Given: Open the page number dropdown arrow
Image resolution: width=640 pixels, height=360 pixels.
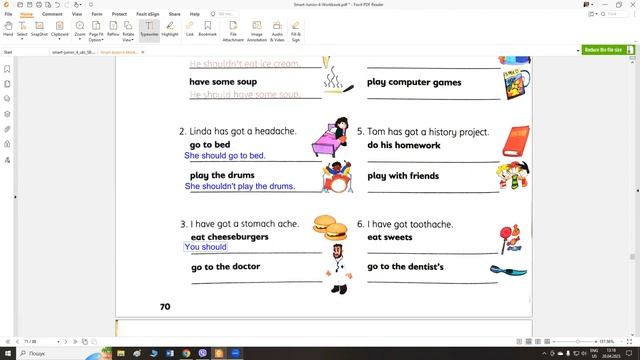Looking at the screenshot, I should click(58, 341).
